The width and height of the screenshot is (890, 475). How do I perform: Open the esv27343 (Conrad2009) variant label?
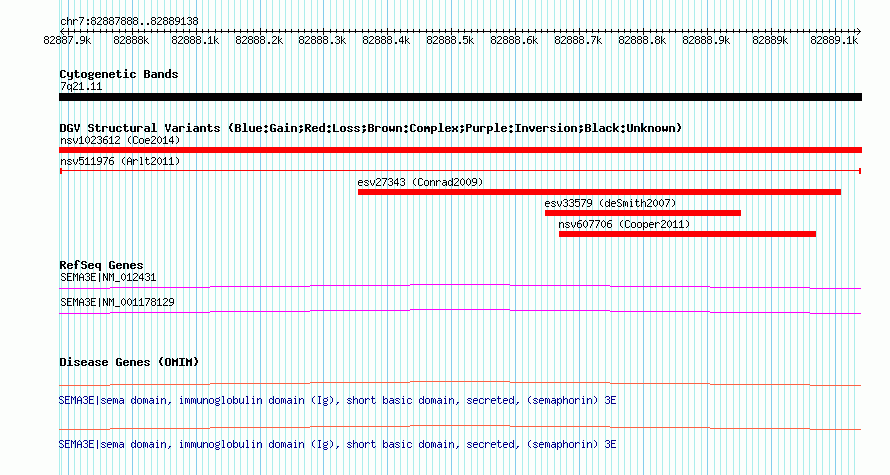click(x=421, y=182)
